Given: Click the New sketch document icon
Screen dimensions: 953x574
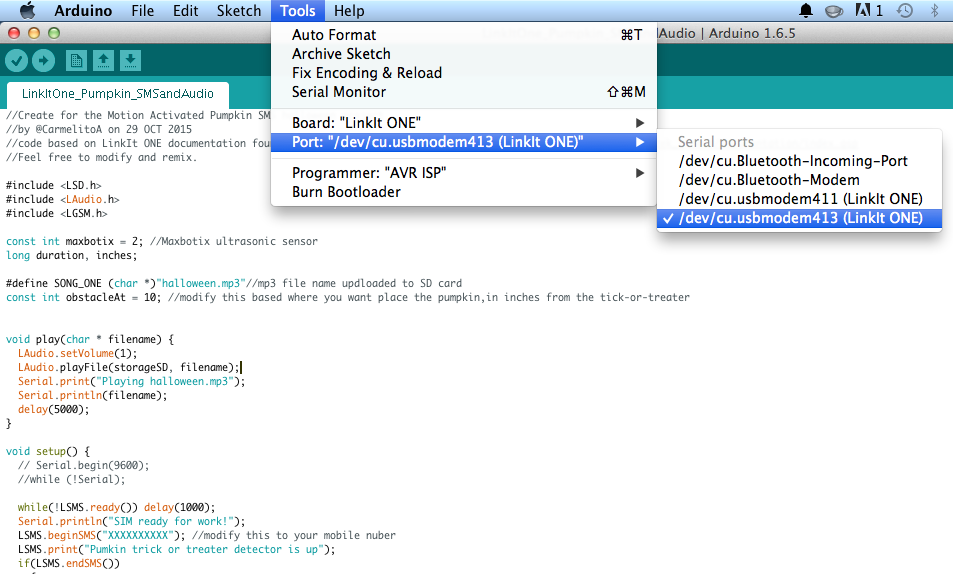Looking at the screenshot, I should pyautogui.click(x=76, y=60).
